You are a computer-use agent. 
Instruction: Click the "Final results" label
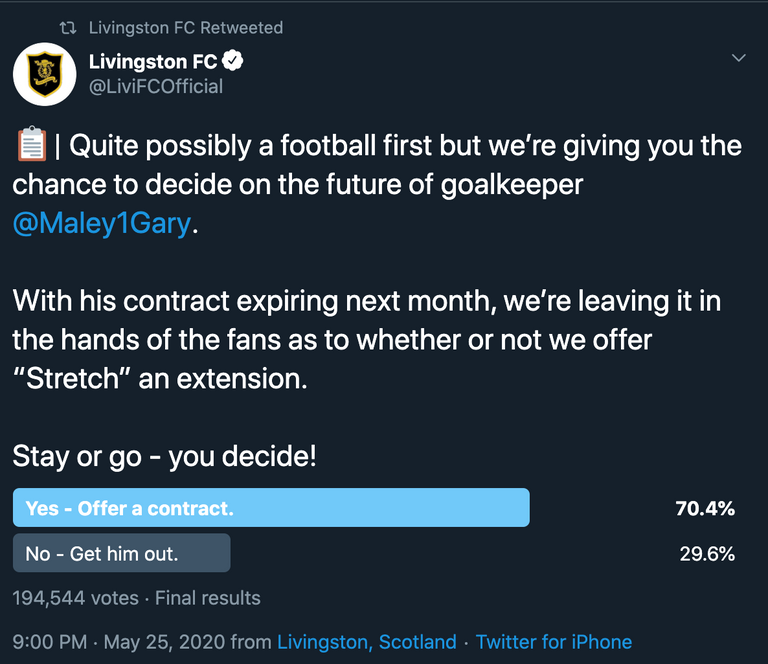point(208,598)
